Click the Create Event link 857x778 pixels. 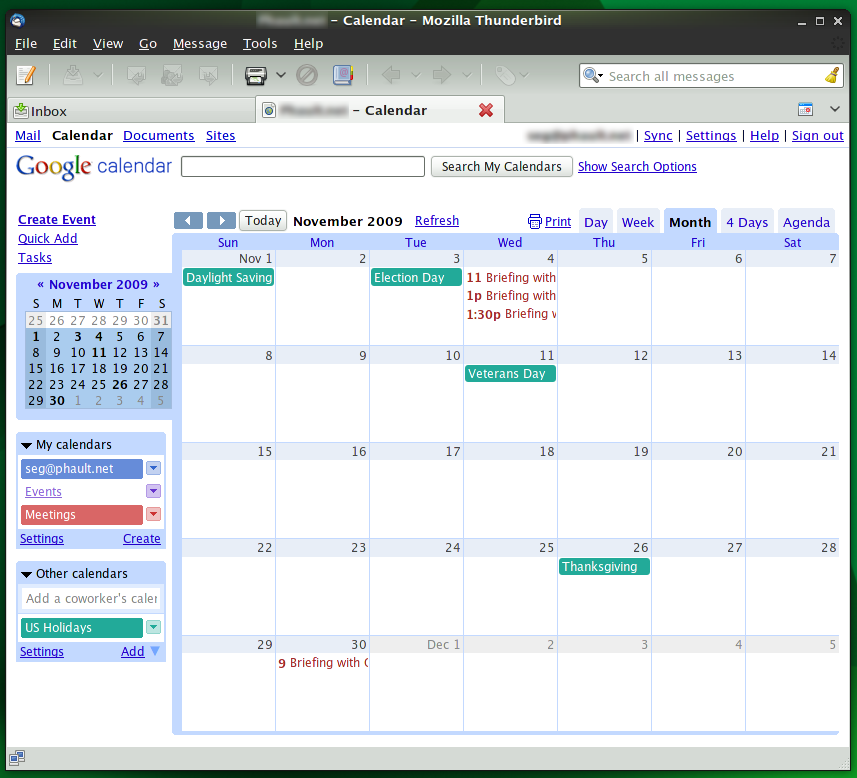(x=57, y=219)
